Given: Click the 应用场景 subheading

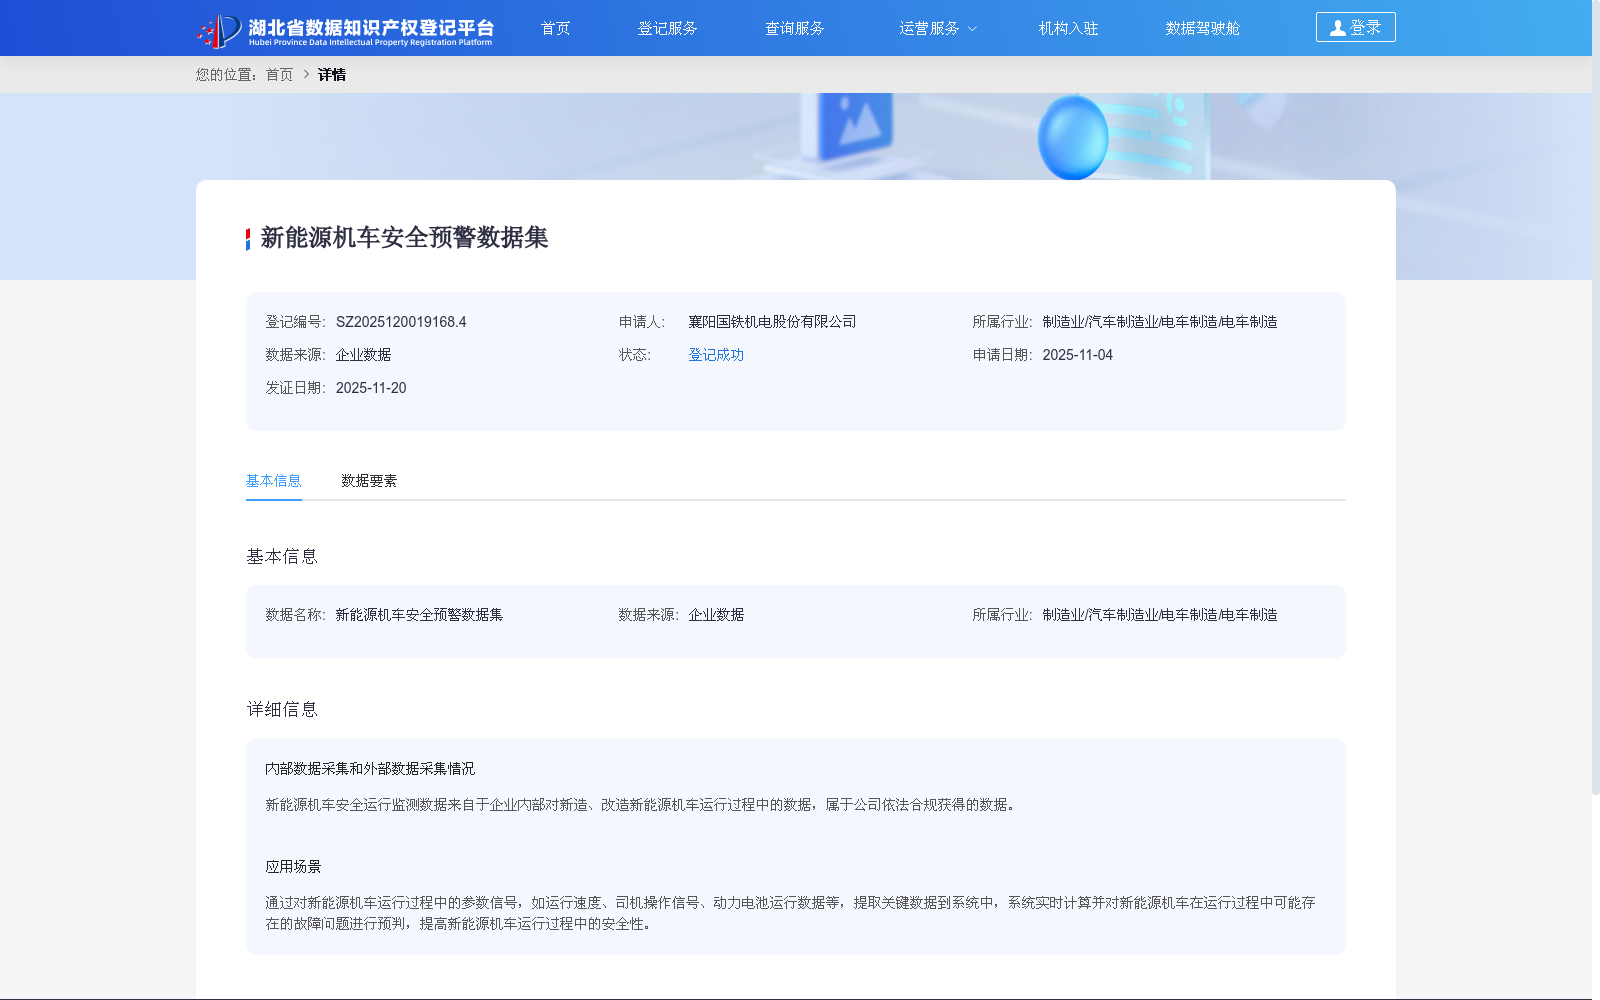Looking at the screenshot, I should coord(293,867).
